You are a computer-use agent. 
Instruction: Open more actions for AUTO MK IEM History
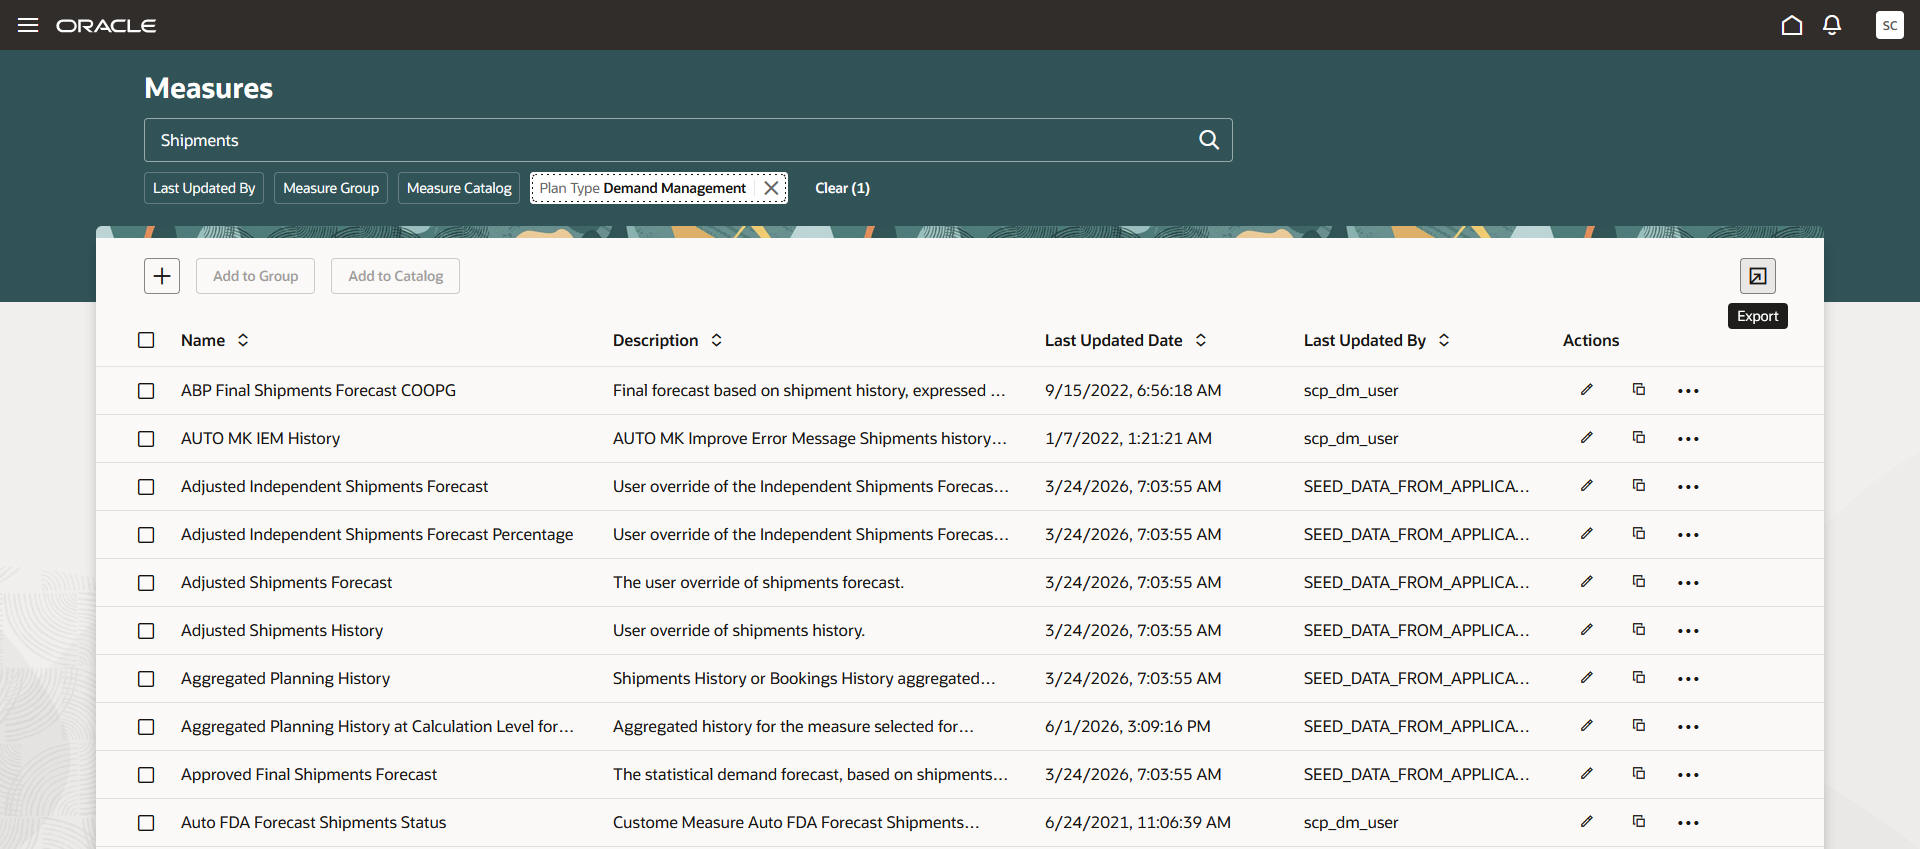[1688, 439]
